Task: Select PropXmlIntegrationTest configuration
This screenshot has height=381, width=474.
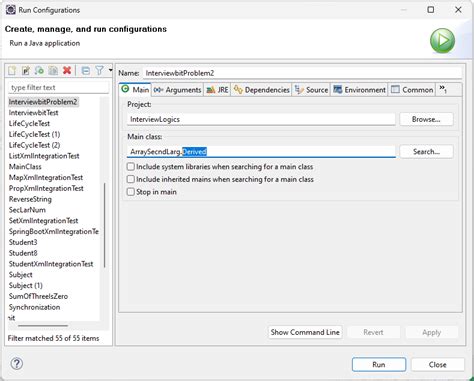Action: [x=46, y=188]
